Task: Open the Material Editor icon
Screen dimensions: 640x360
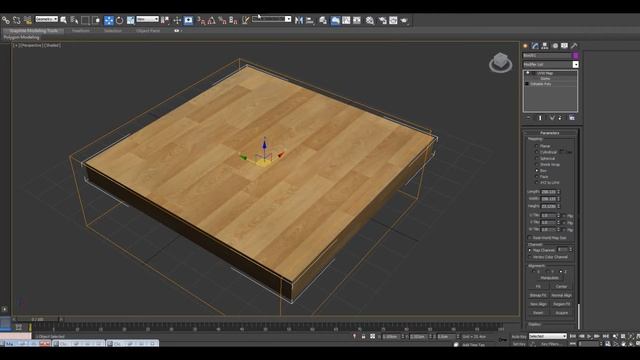Action: [x=370, y=20]
